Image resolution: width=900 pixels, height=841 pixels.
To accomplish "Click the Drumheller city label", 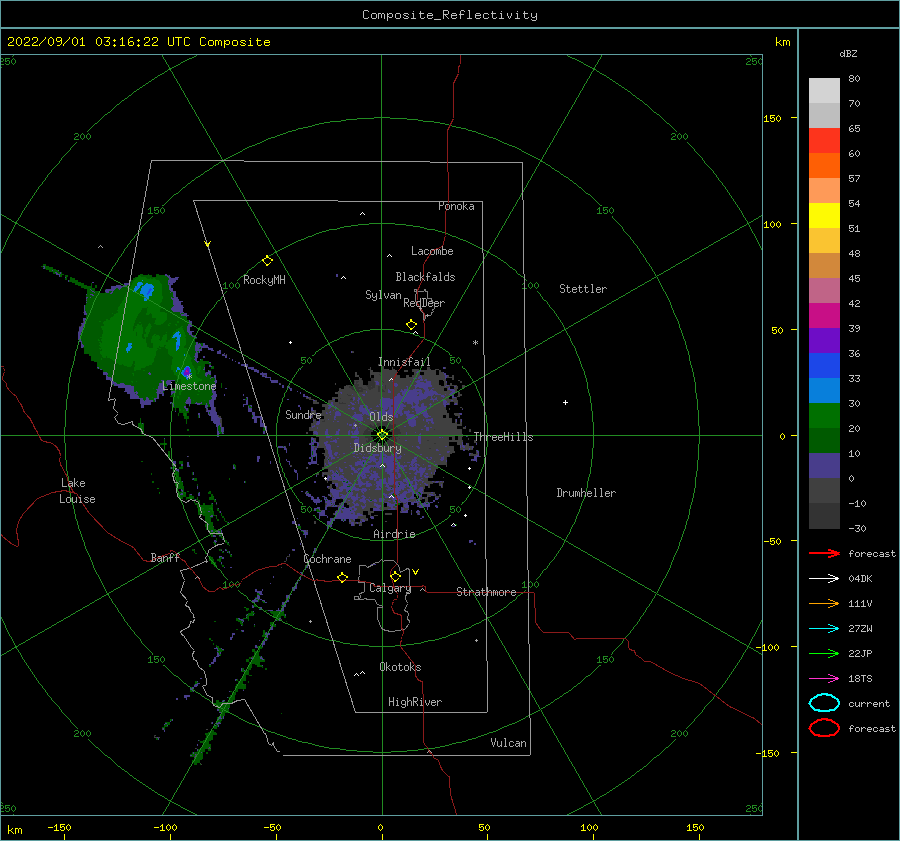I will (586, 493).
